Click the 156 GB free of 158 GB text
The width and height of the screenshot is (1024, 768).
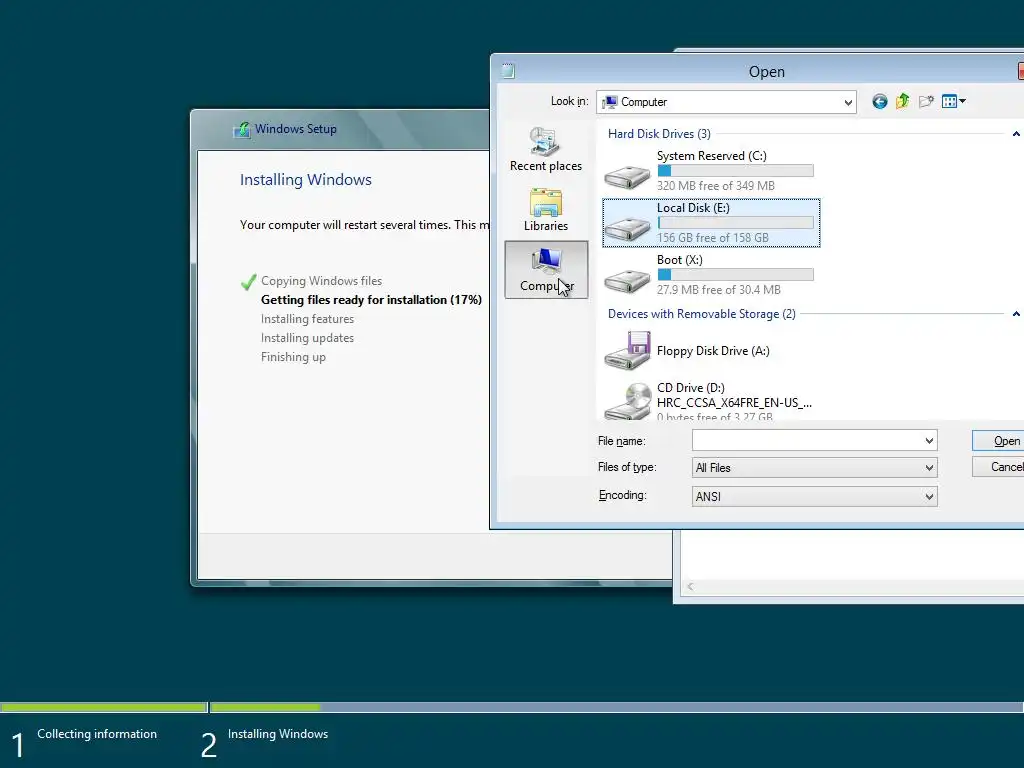[x=712, y=238]
